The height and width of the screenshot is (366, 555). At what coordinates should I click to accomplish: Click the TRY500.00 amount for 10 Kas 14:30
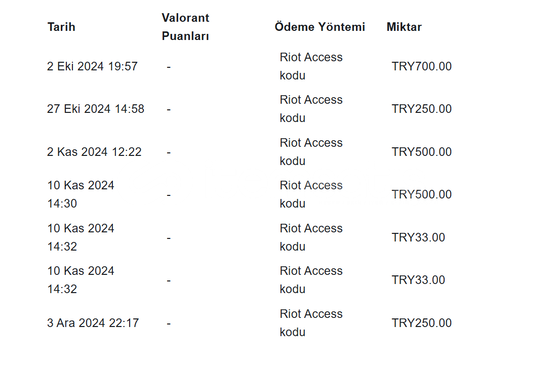(422, 194)
